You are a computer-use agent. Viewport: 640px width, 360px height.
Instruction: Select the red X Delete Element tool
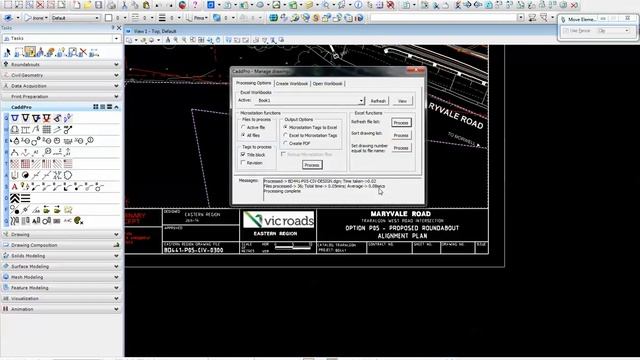[x=83, y=52]
